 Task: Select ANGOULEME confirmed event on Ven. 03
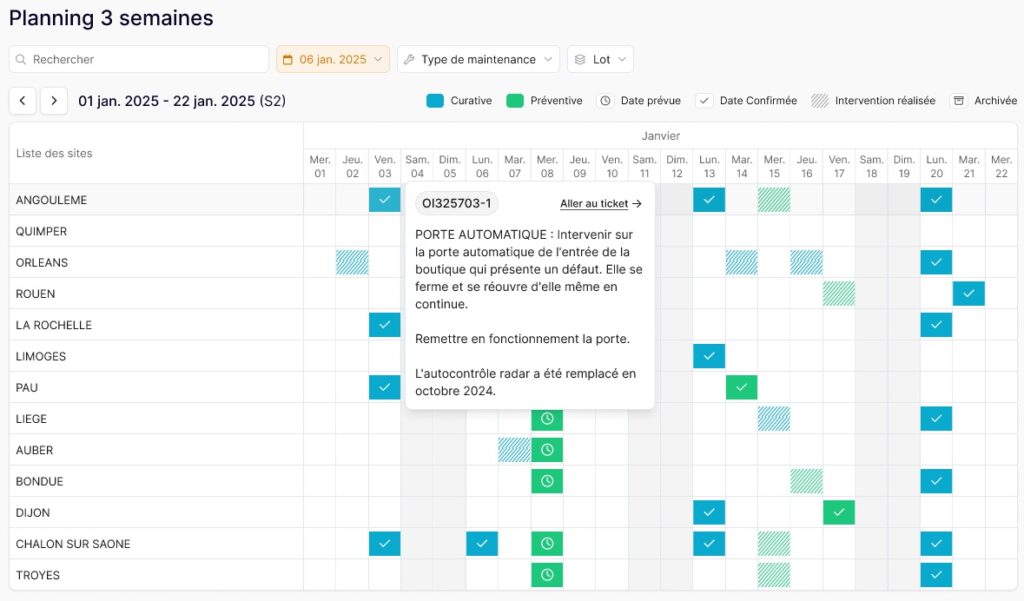tap(385, 199)
